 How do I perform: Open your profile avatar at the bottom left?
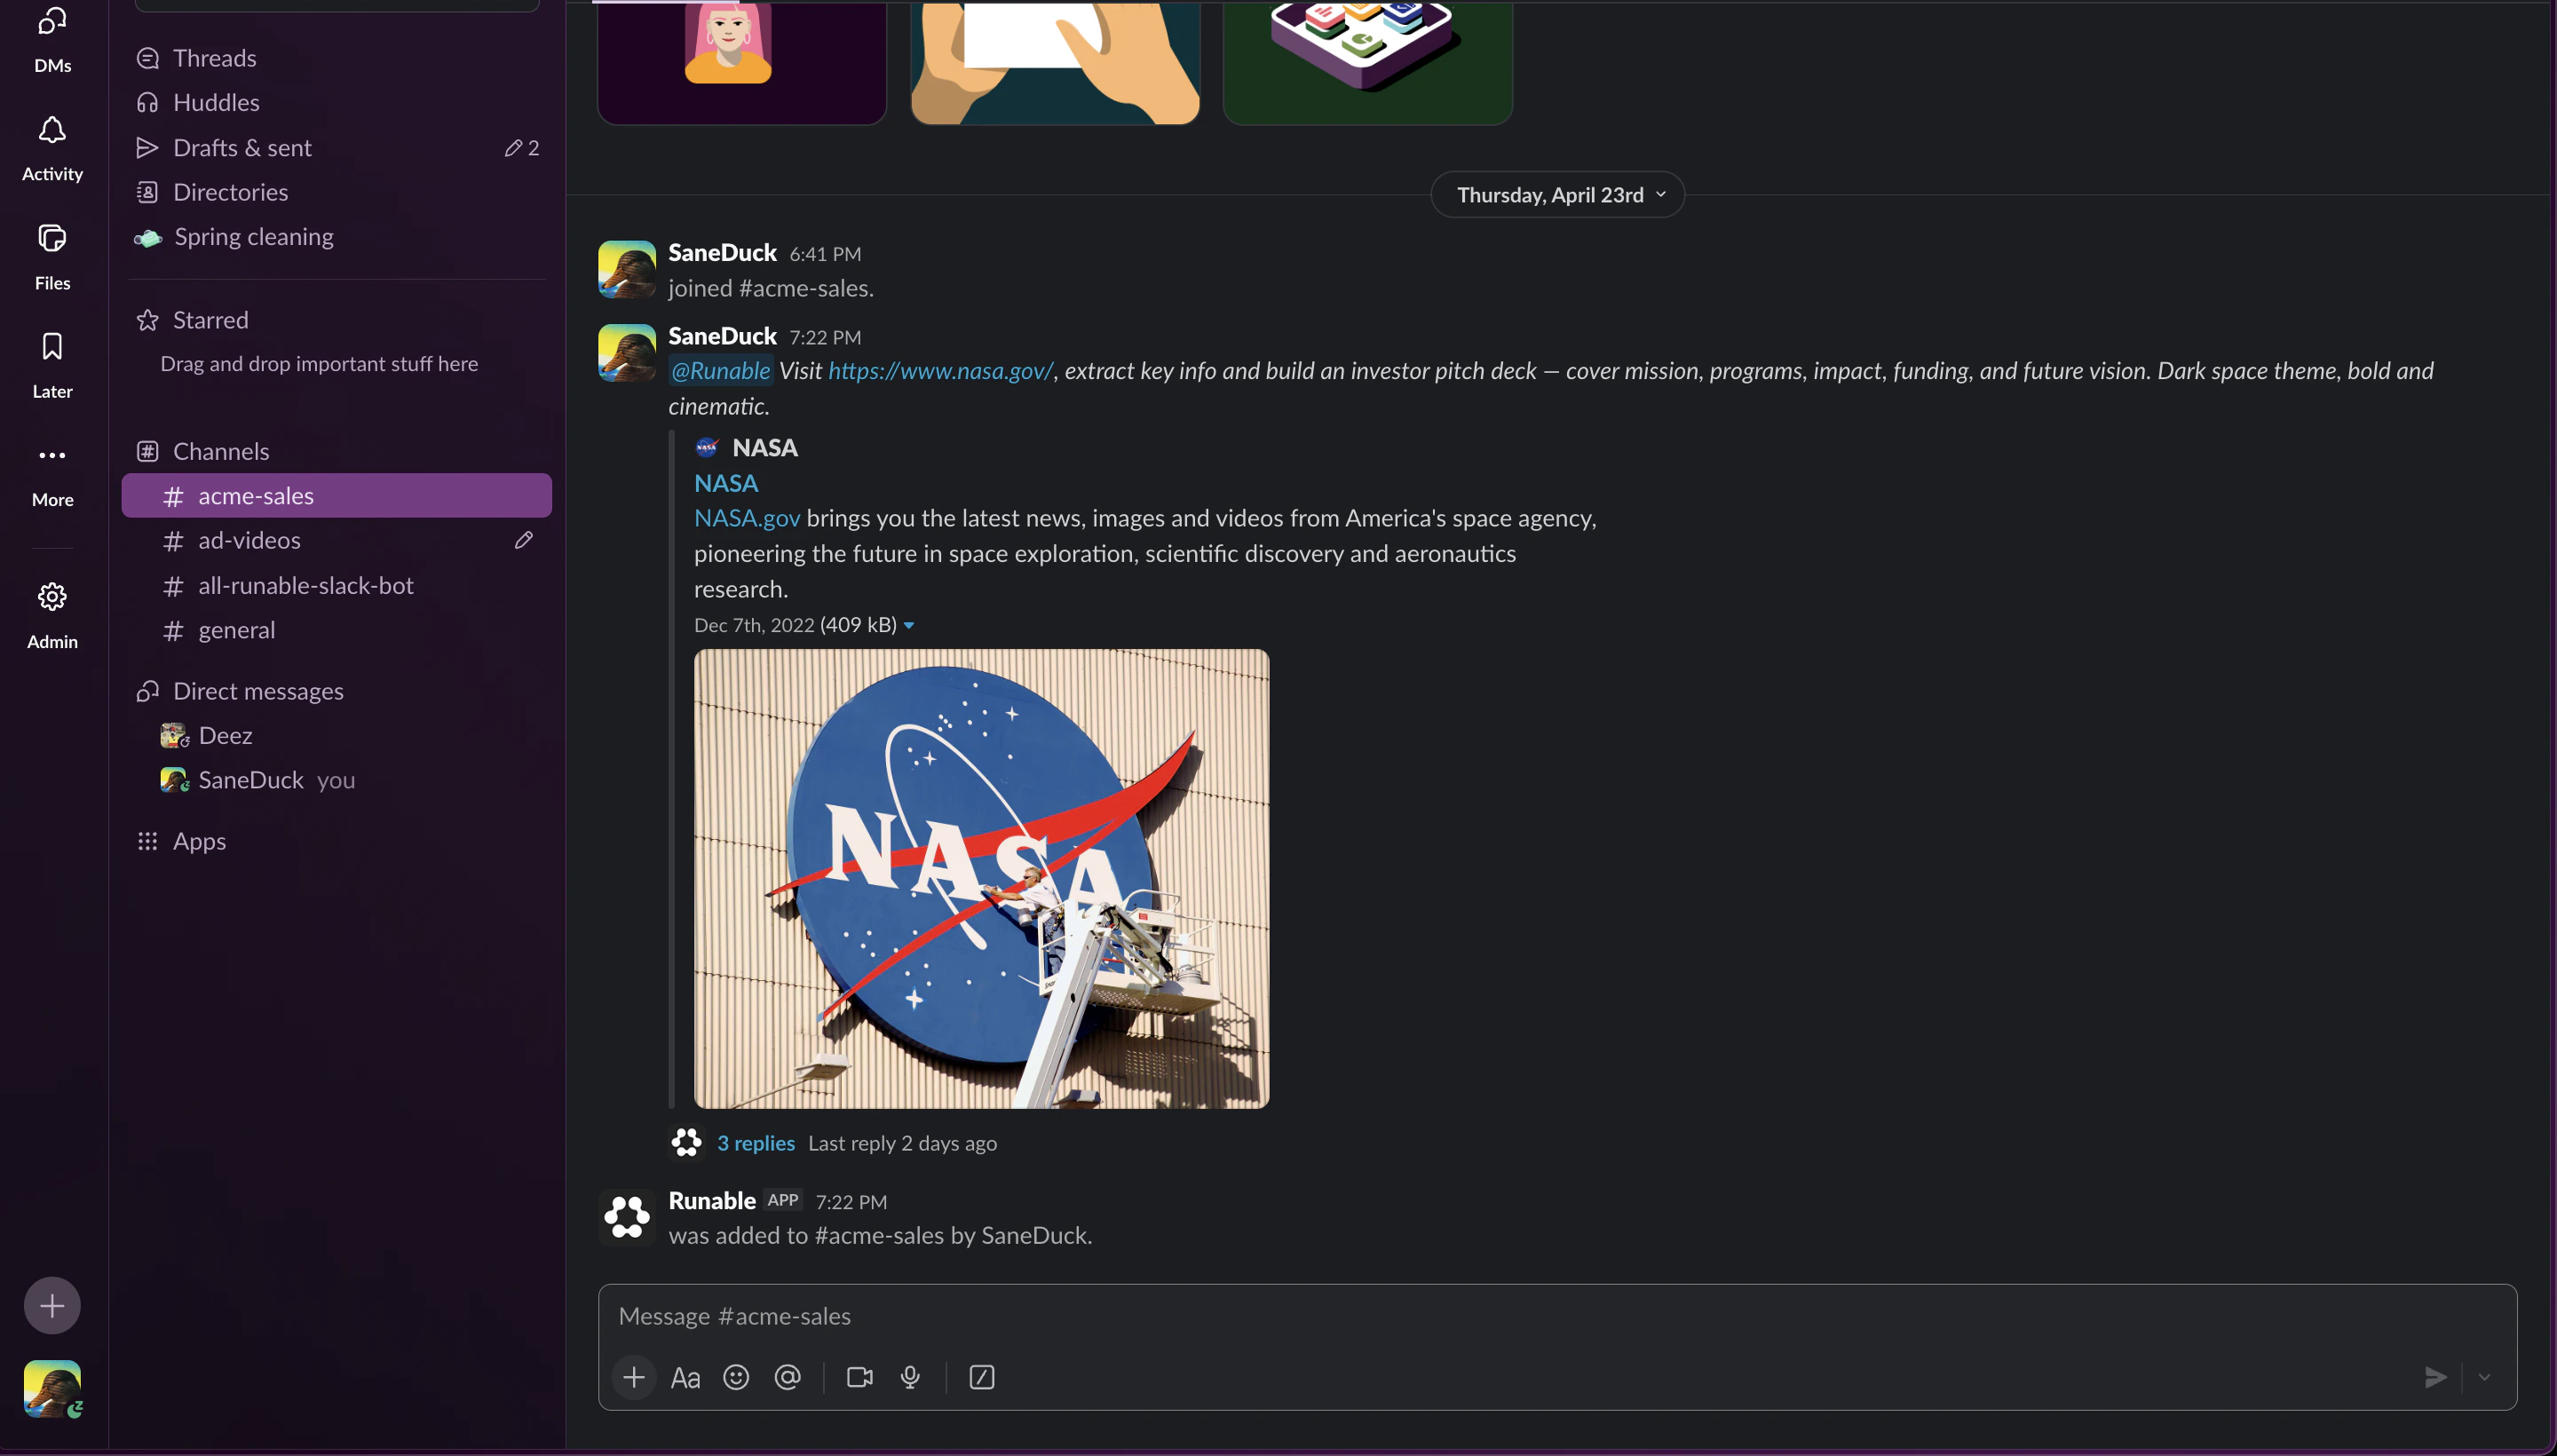(52, 1388)
